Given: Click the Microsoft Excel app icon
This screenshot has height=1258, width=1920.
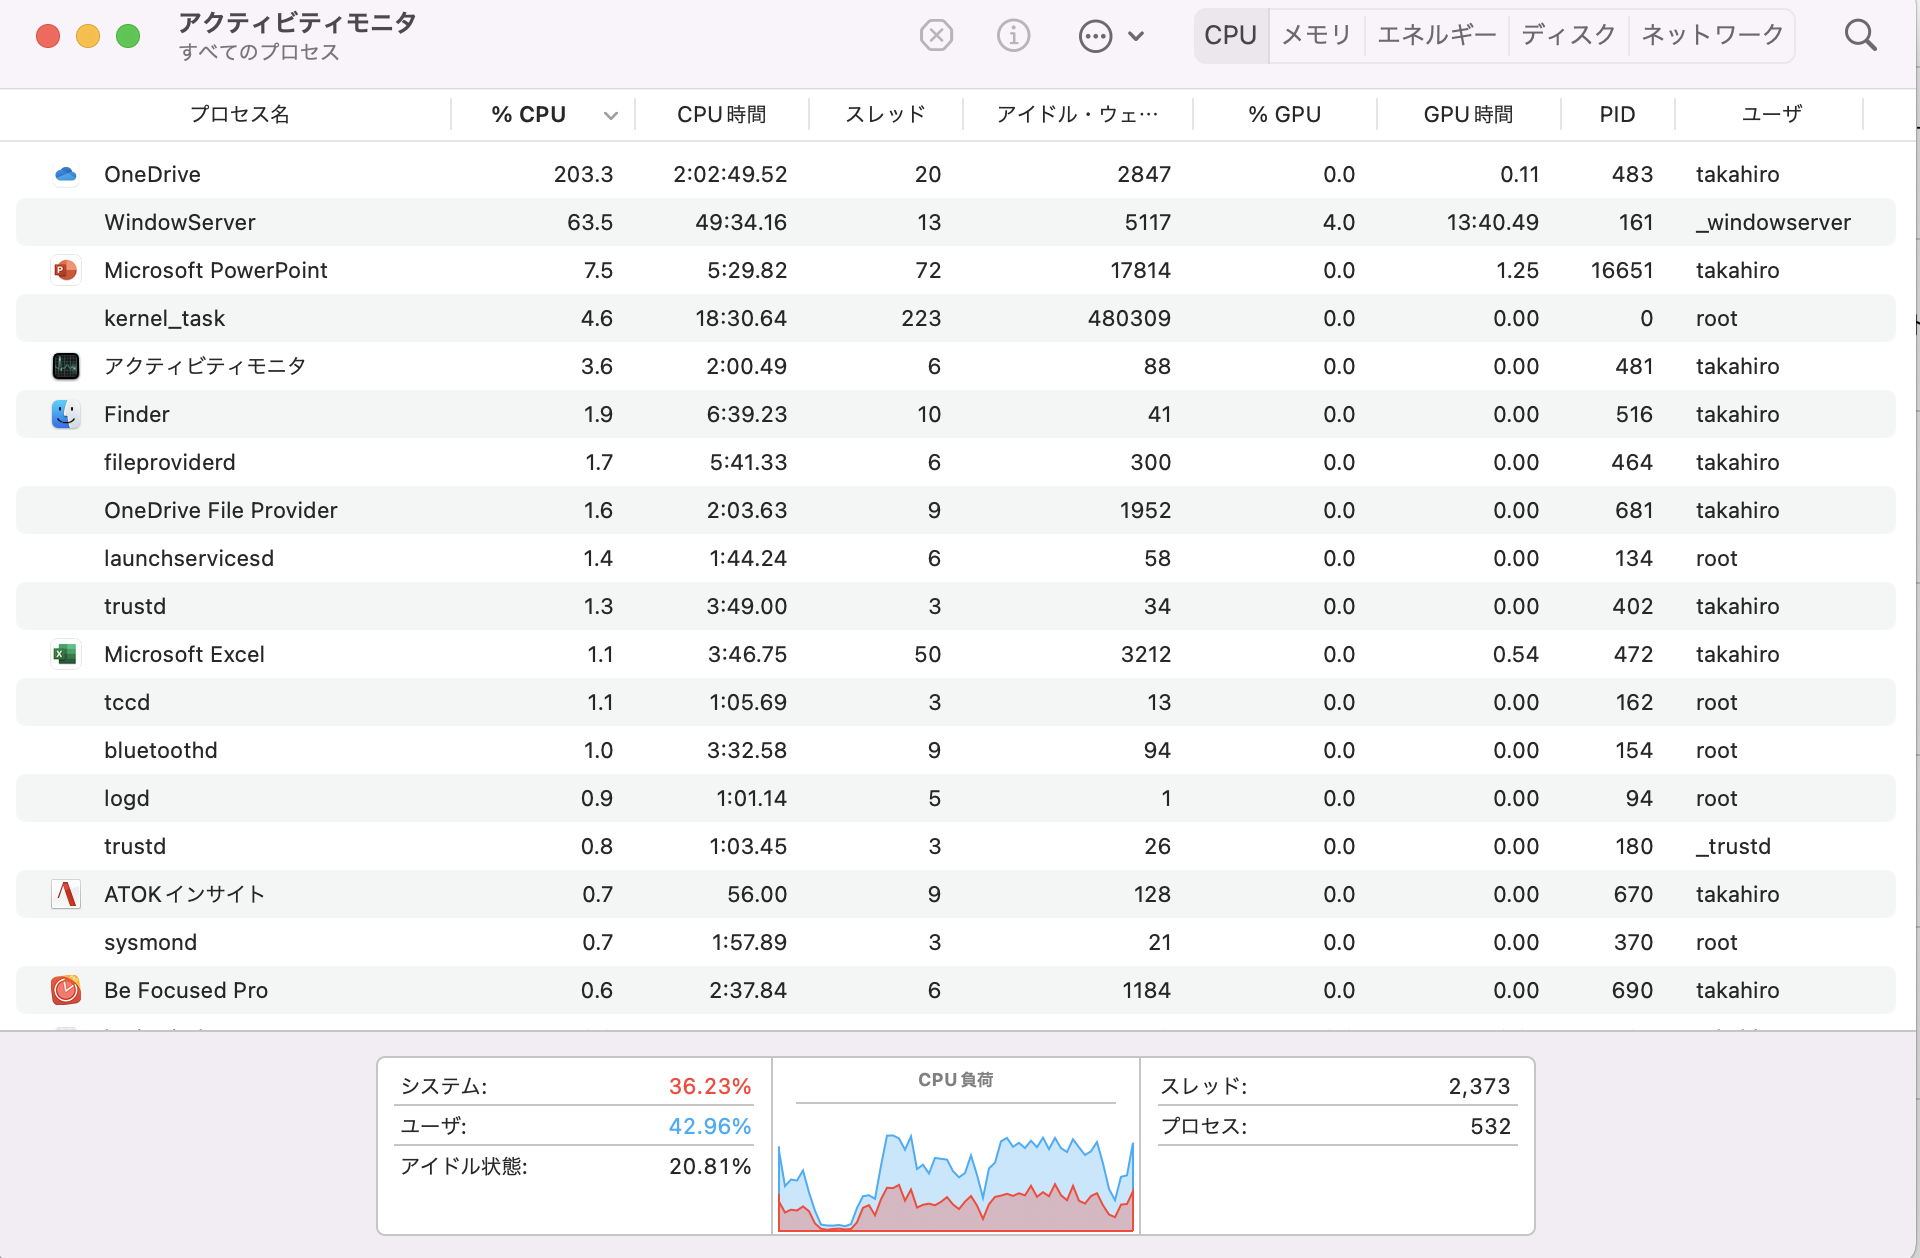Looking at the screenshot, I should click(66, 654).
